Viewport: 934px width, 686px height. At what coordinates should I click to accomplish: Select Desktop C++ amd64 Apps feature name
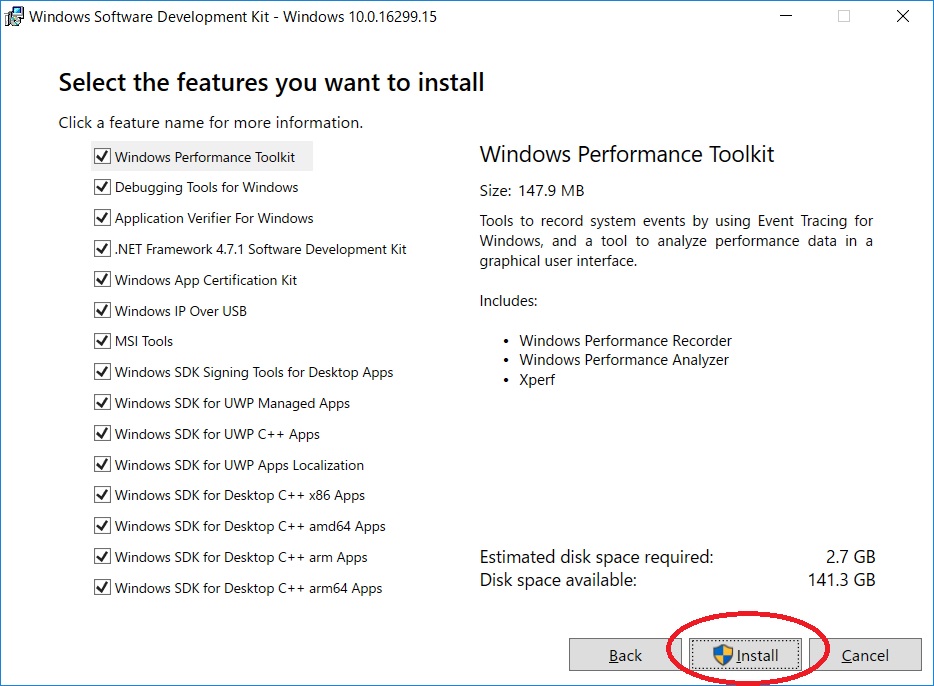click(250, 526)
